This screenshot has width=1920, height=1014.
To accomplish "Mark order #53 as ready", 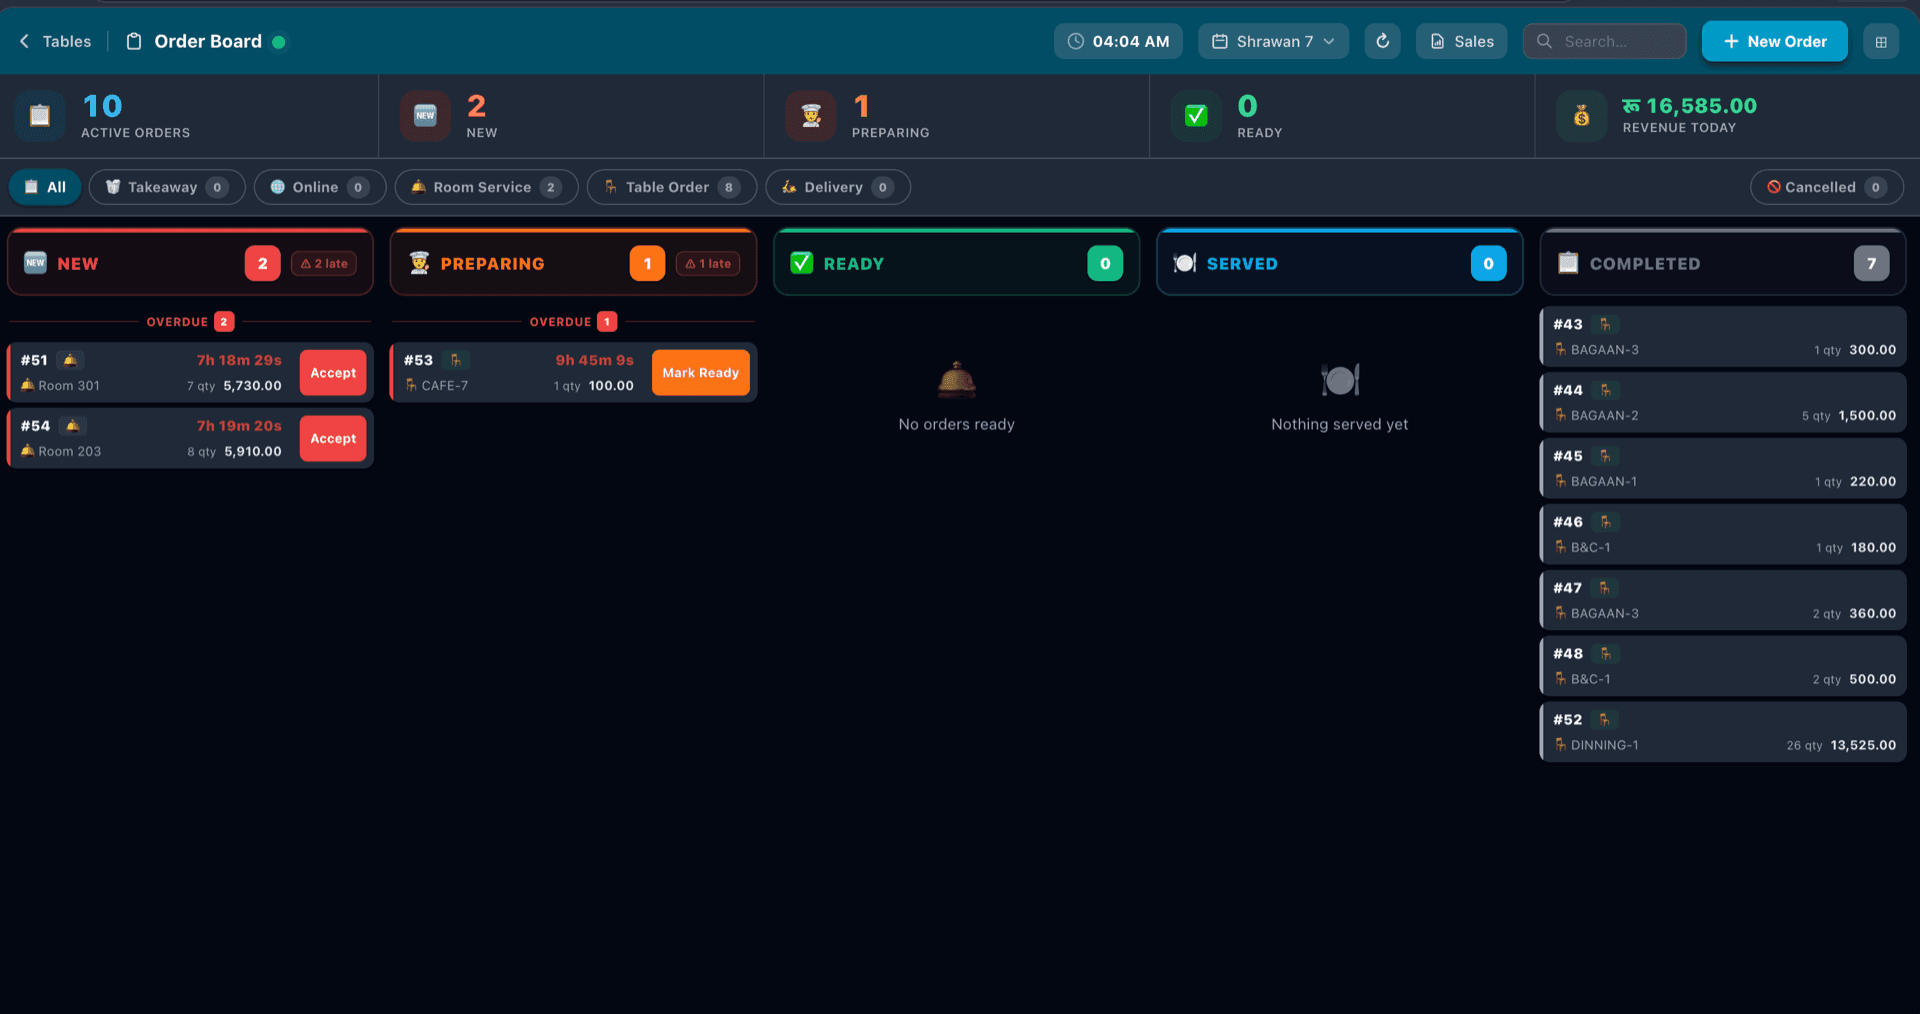I will click(x=701, y=373).
